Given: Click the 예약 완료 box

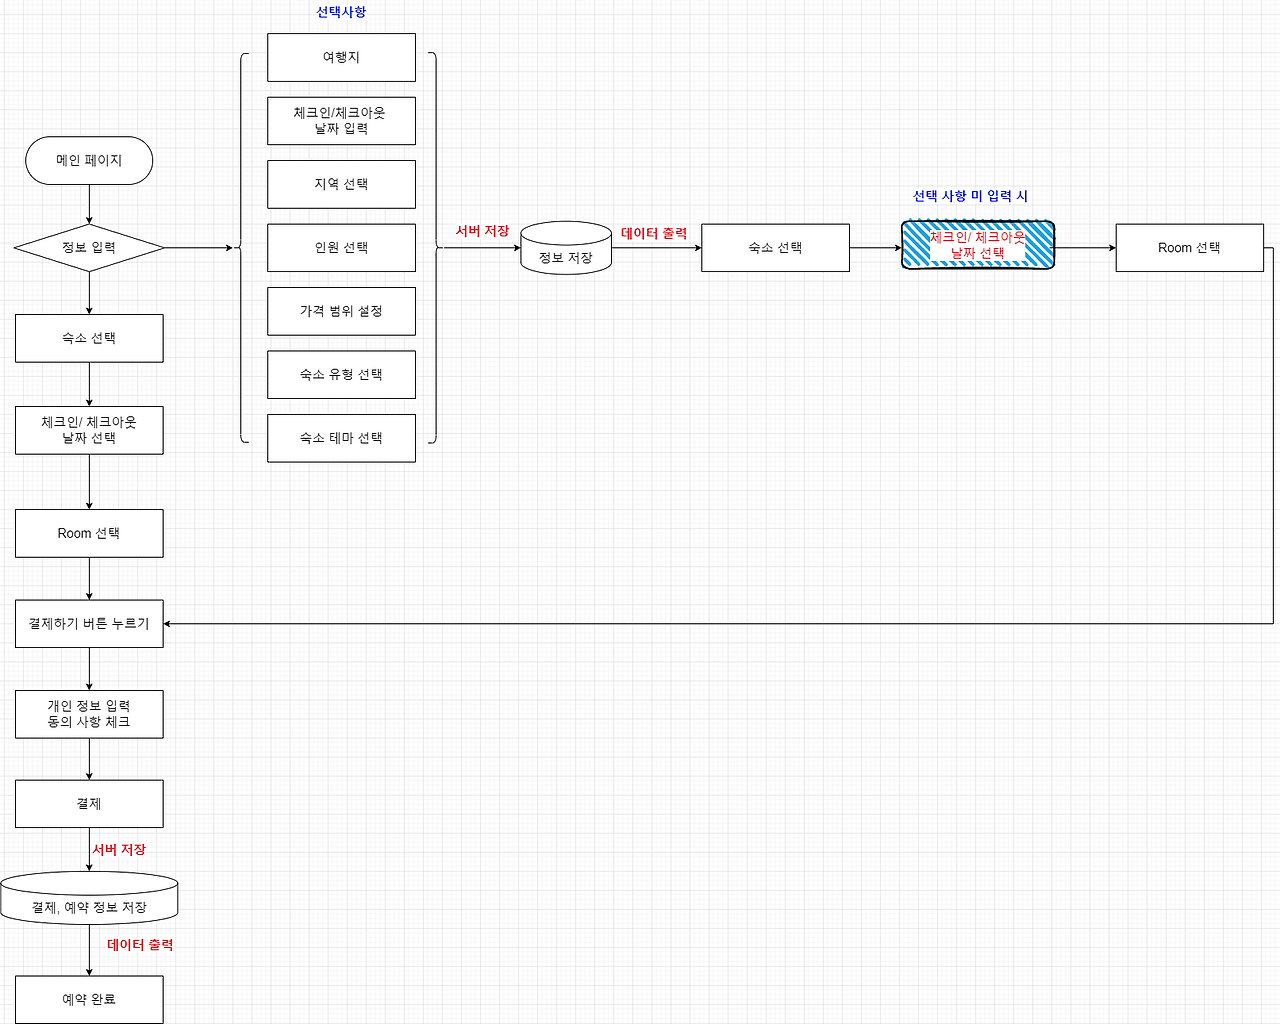Looking at the screenshot, I should point(89,999).
